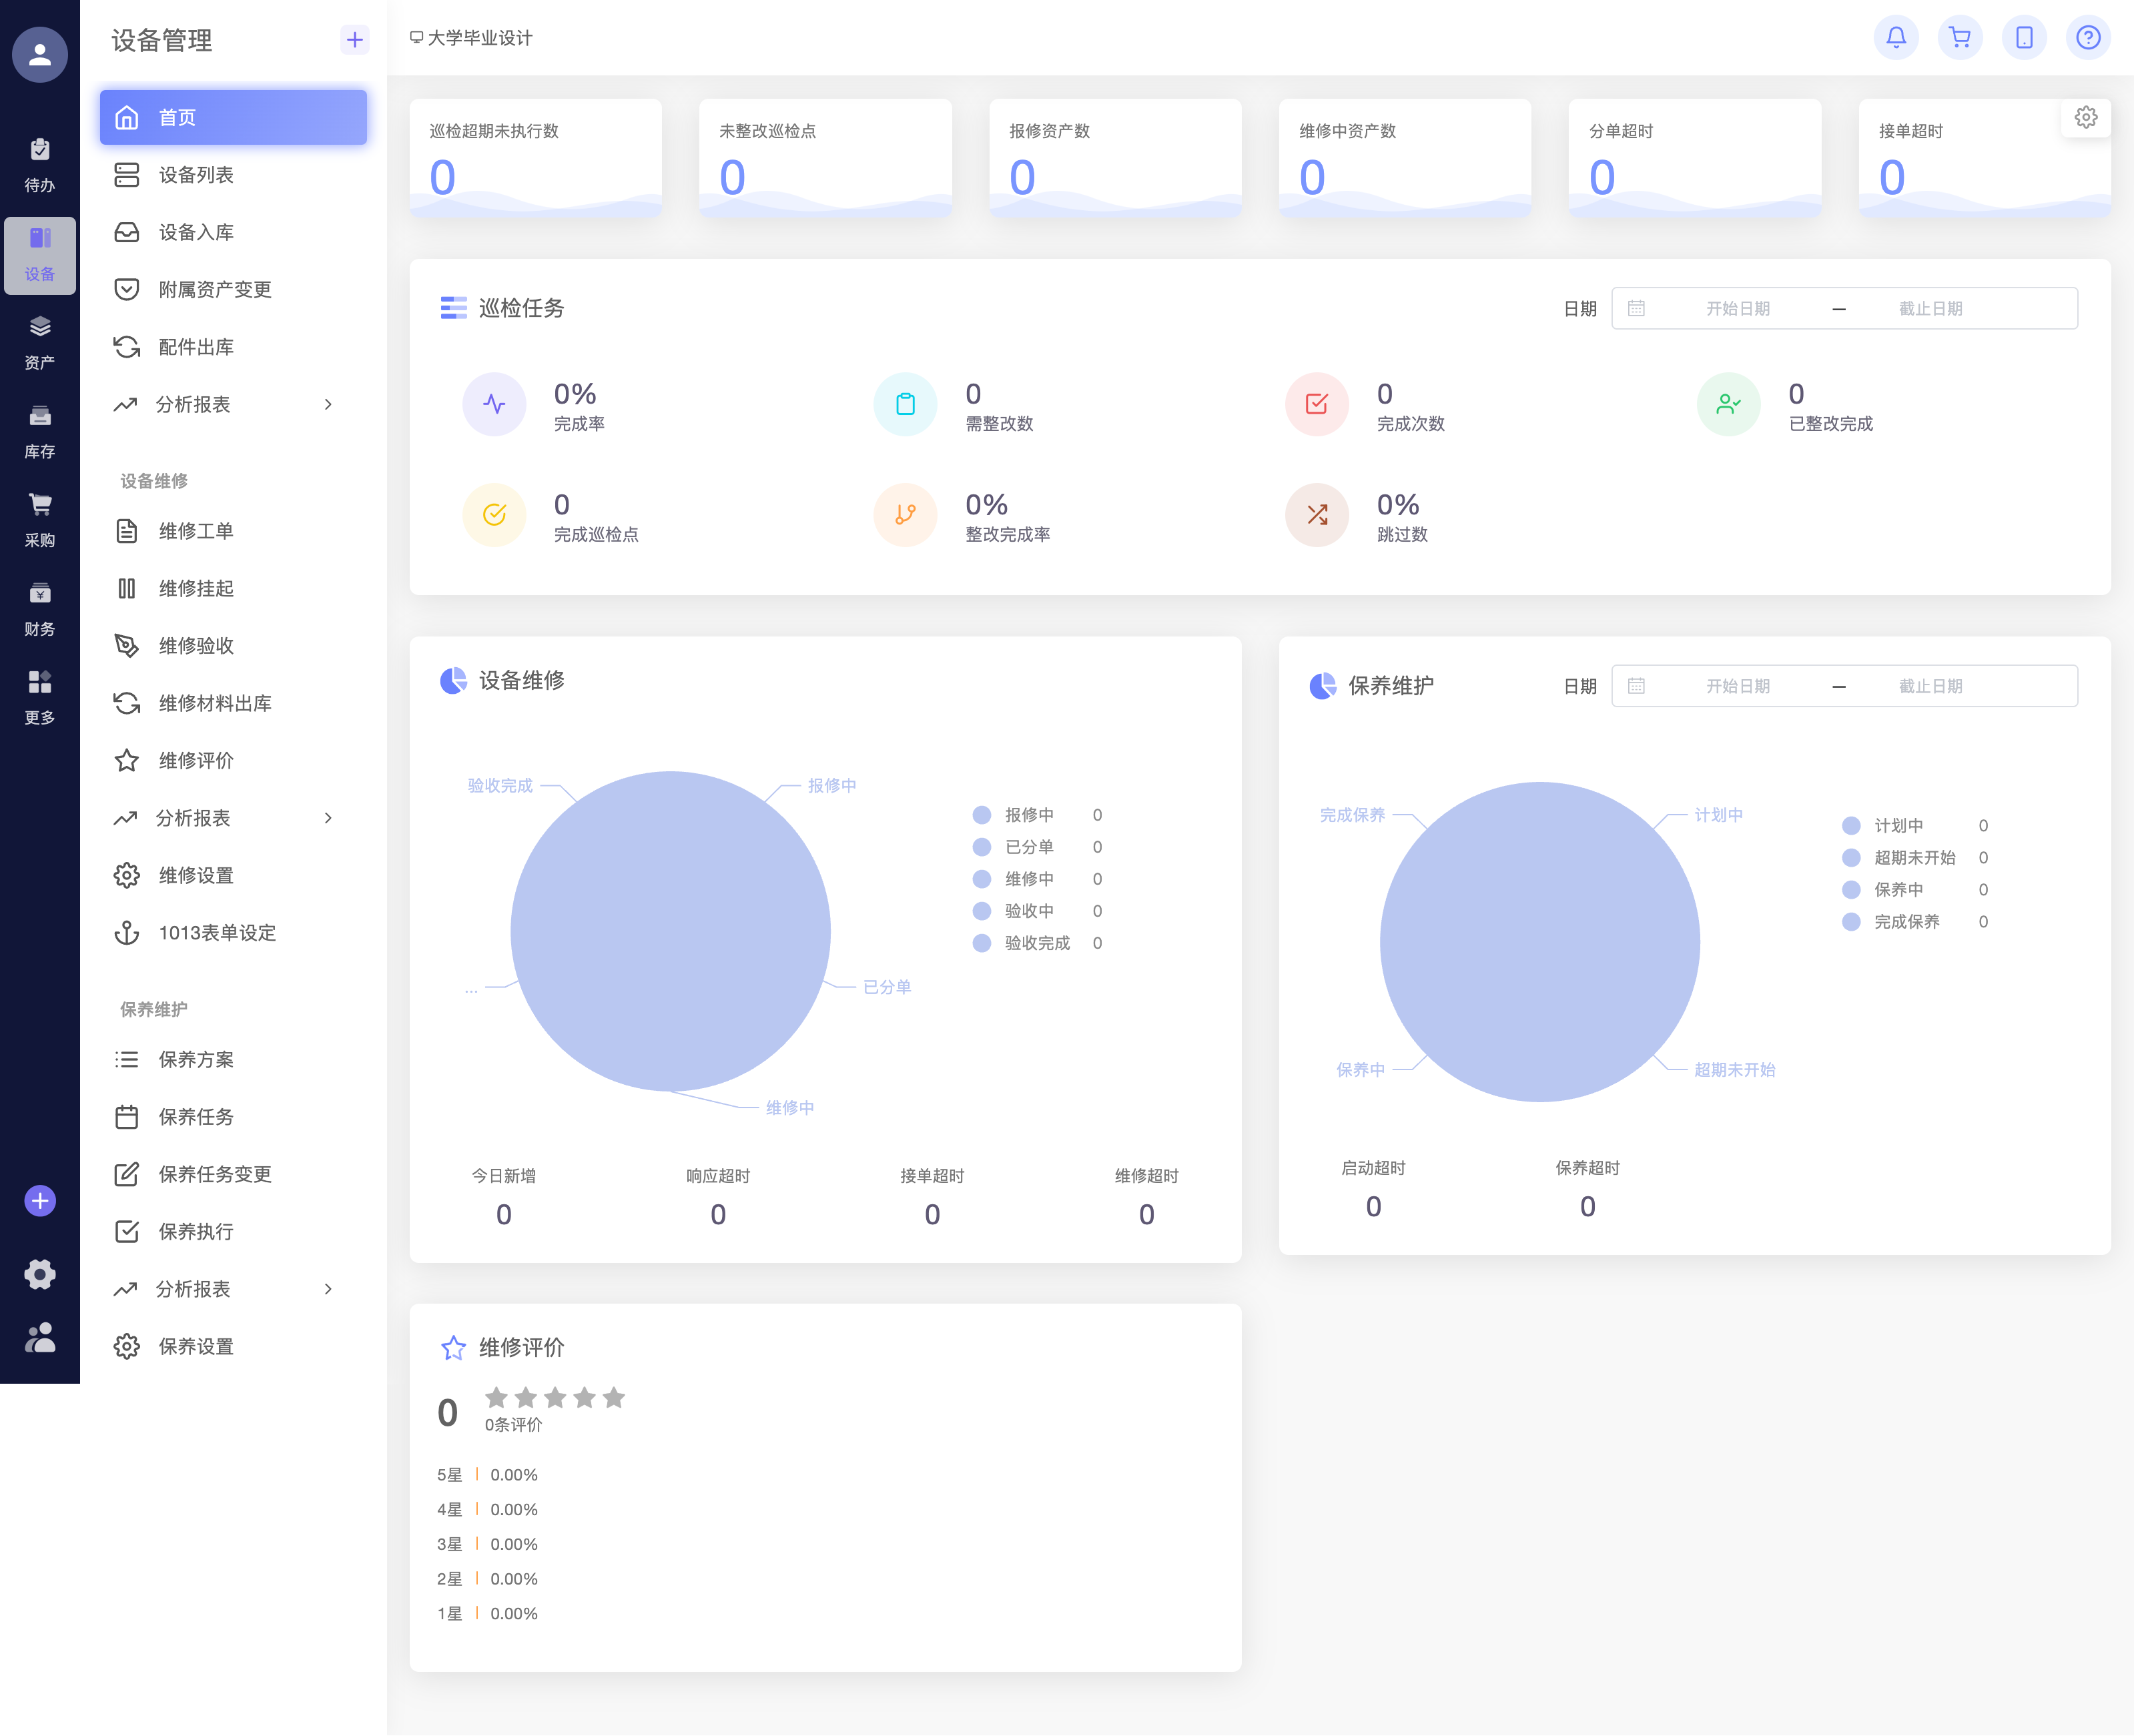Viewport: 2134px width, 1736px height.
Task: Click 大学毕业设计 header link
Action: (x=479, y=38)
